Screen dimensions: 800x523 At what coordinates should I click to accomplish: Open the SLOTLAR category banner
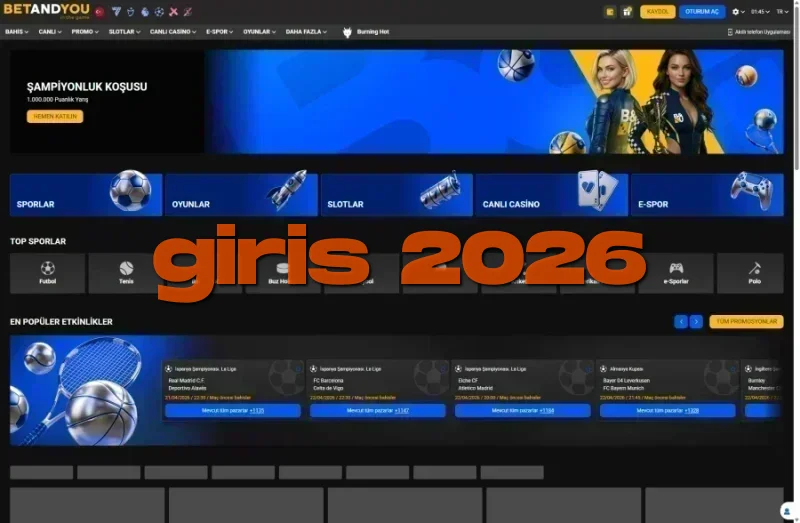point(396,194)
